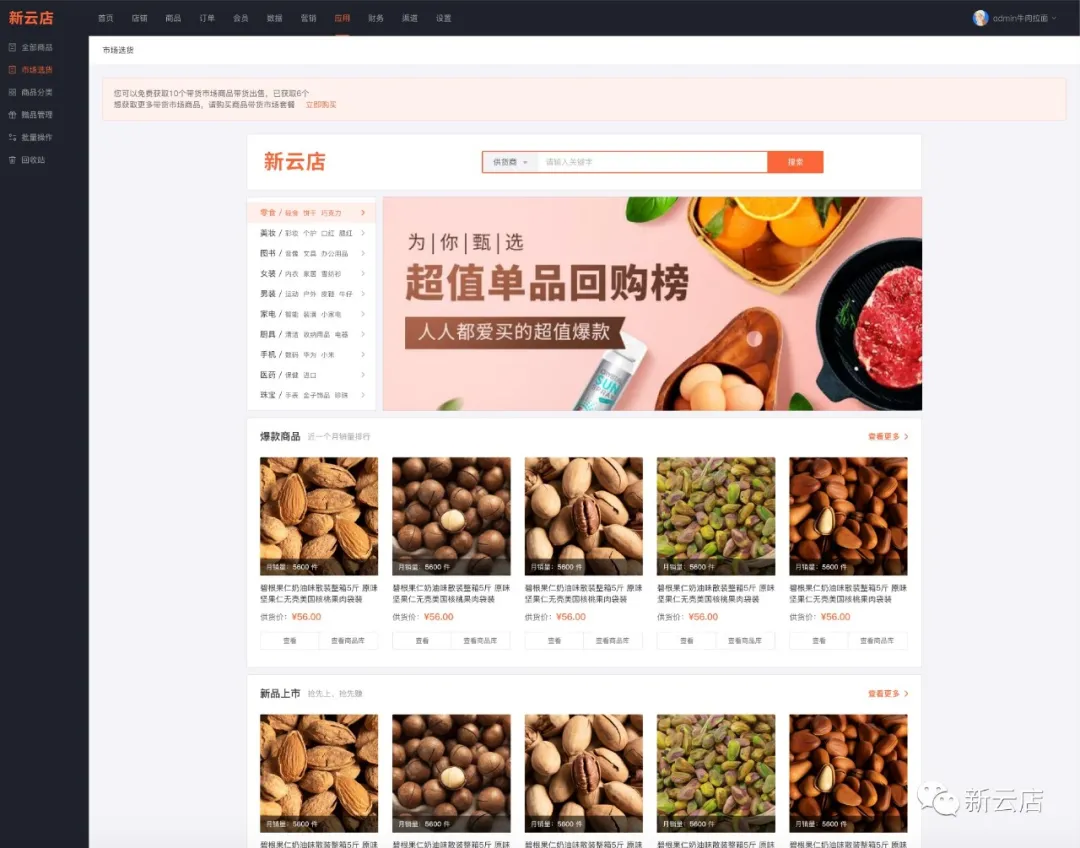The height and width of the screenshot is (848, 1080).
Task: Click the 立即购买 link in notice
Action: pos(321,105)
